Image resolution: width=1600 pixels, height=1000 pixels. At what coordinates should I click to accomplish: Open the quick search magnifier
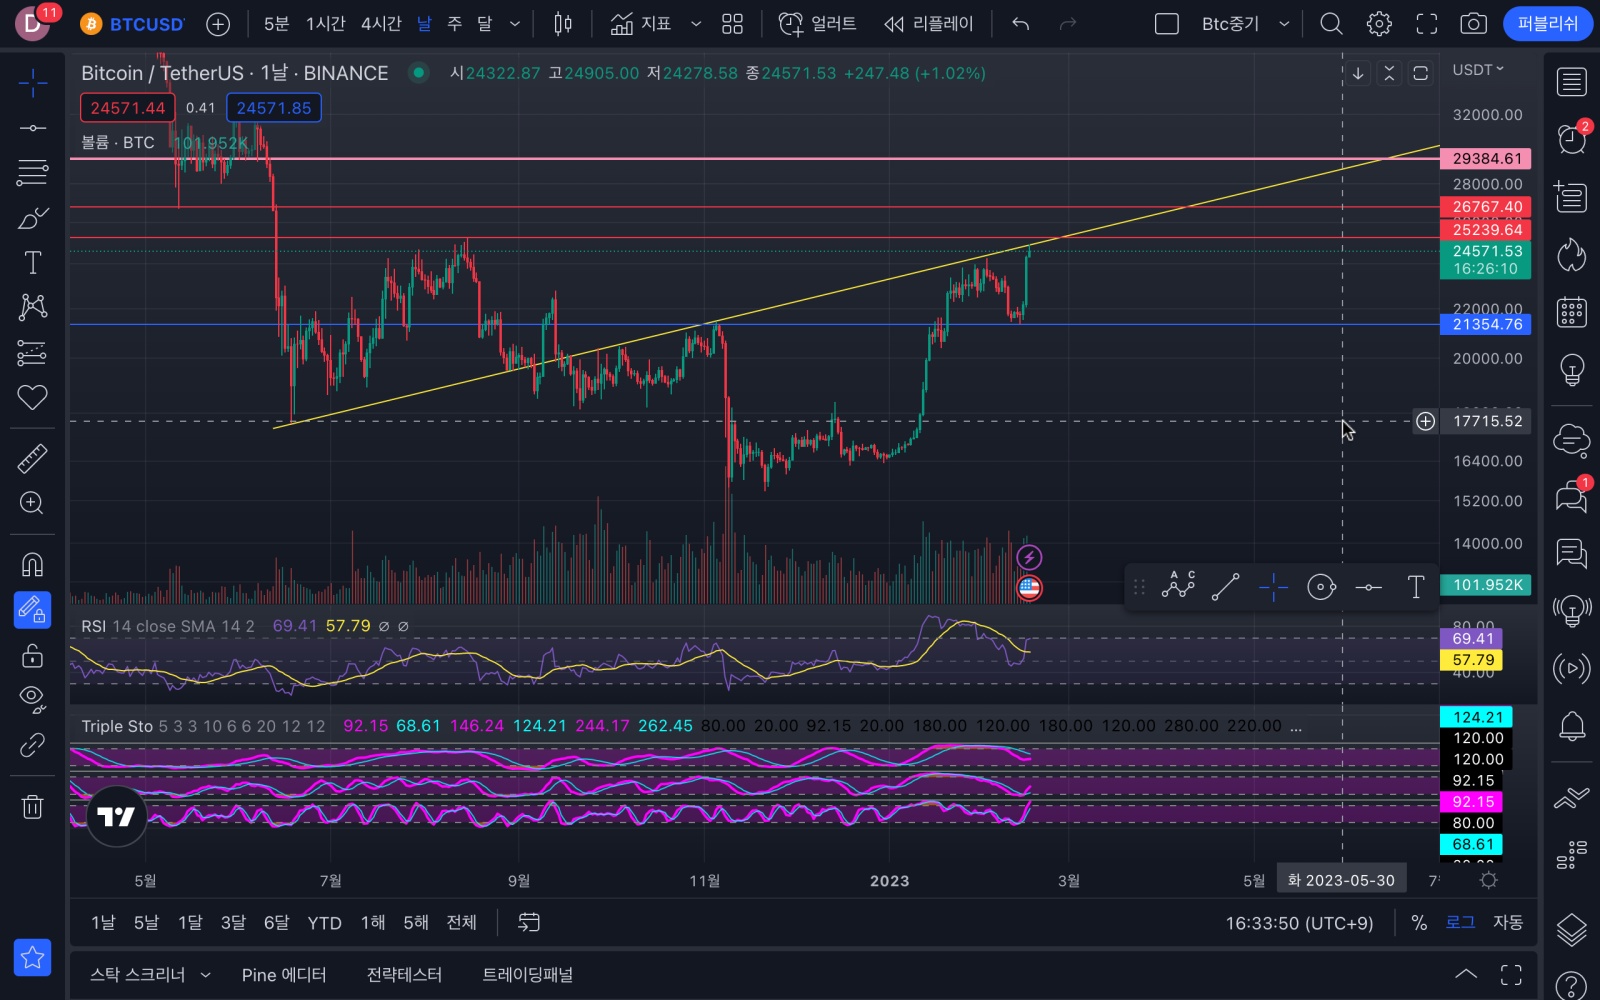(1331, 24)
